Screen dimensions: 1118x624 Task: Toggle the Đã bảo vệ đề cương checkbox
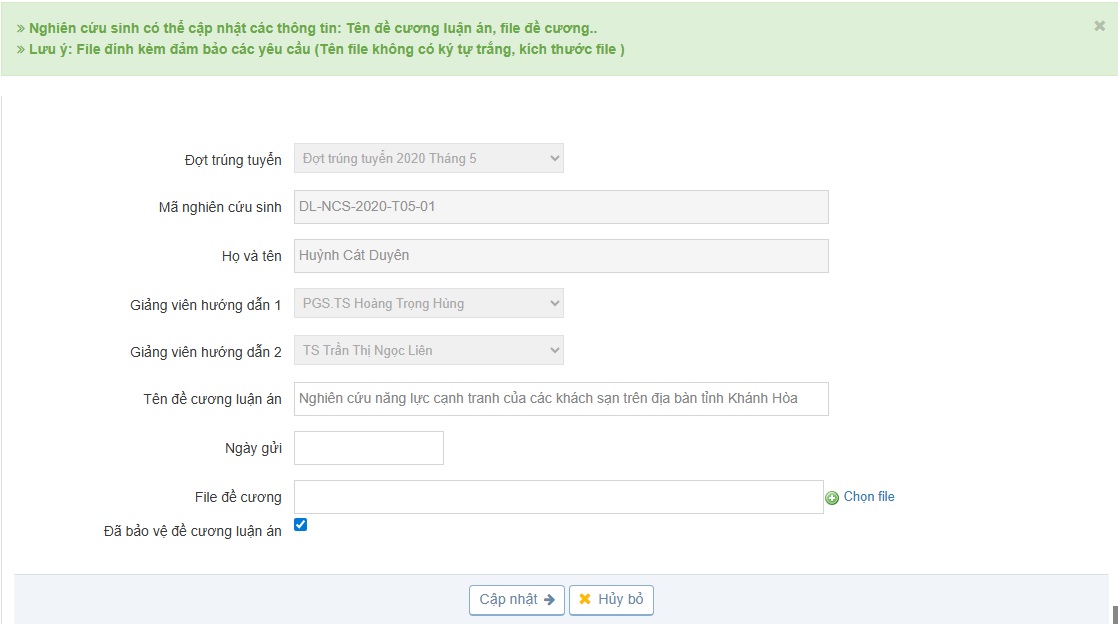tap(301, 525)
